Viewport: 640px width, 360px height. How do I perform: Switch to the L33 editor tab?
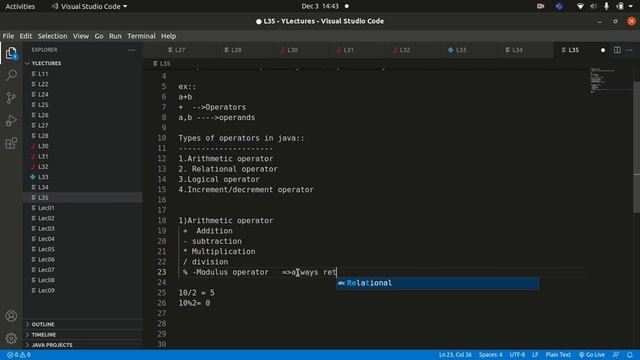click(457, 50)
